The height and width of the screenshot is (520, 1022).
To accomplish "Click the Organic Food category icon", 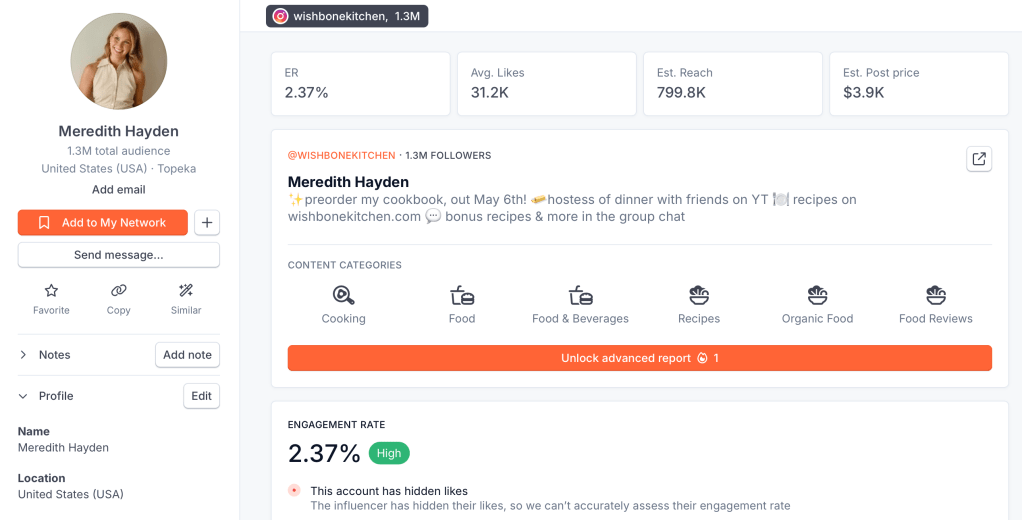I will pos(817,295).
